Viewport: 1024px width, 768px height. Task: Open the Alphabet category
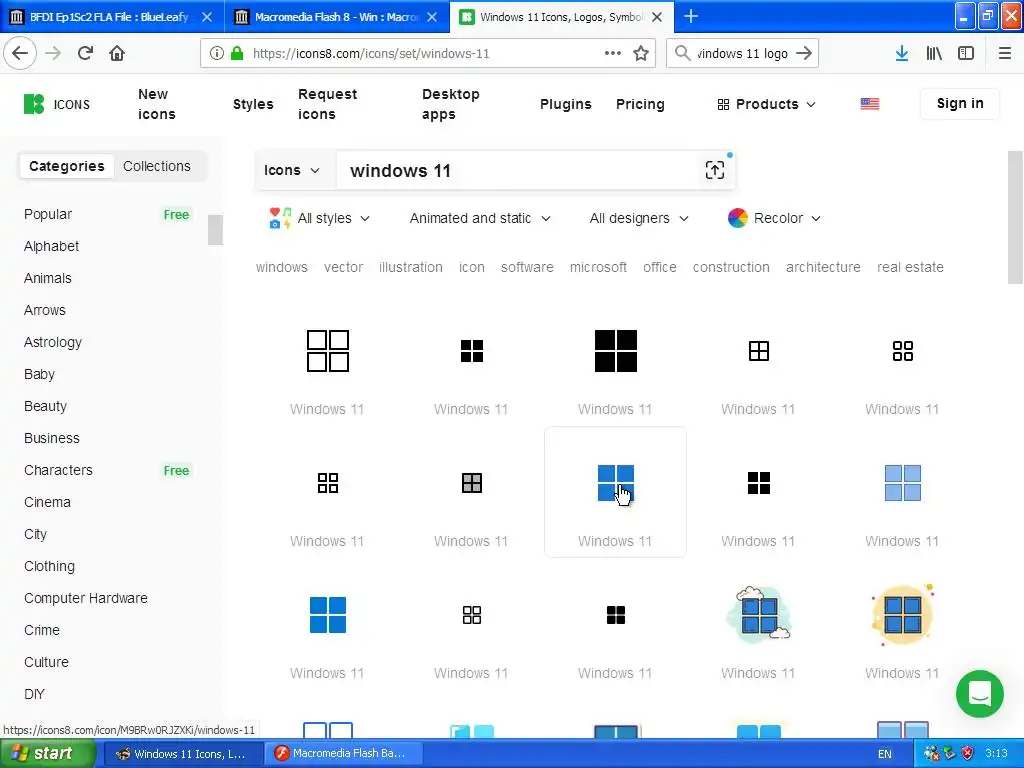tap(51, 246)
